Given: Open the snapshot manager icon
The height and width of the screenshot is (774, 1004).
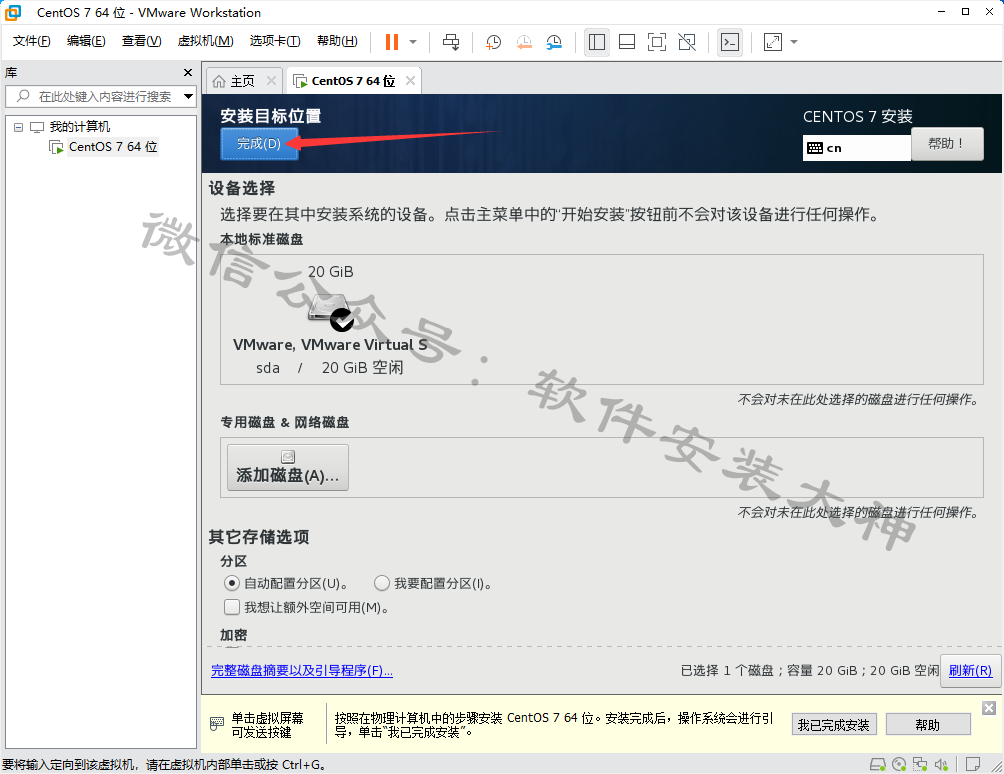Looking at the screenshot, I should 554,42.
